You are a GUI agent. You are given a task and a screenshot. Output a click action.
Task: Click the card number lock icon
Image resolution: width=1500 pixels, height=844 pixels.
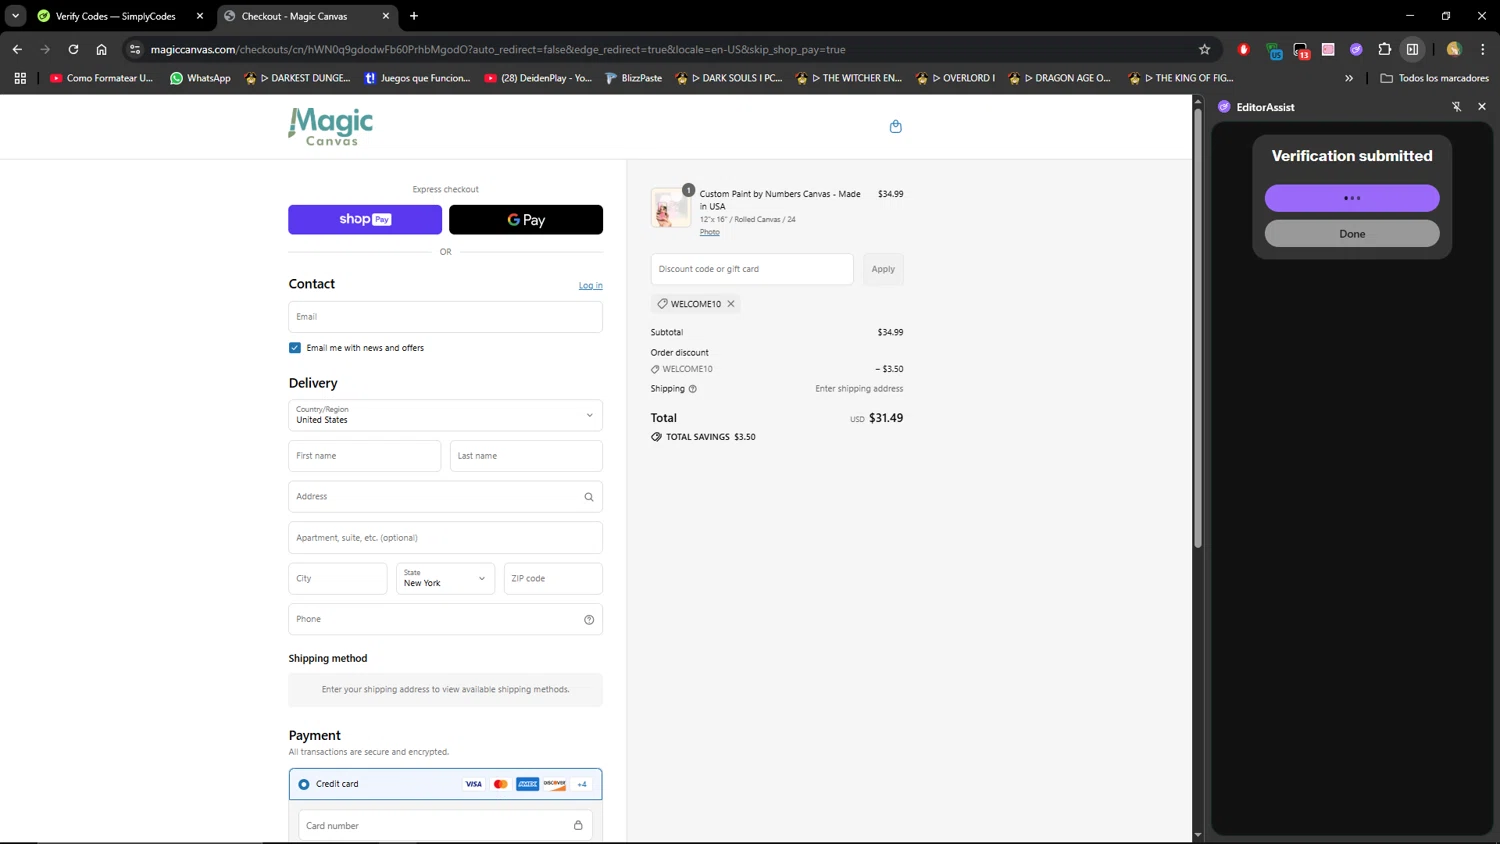(x=578, y=826)
